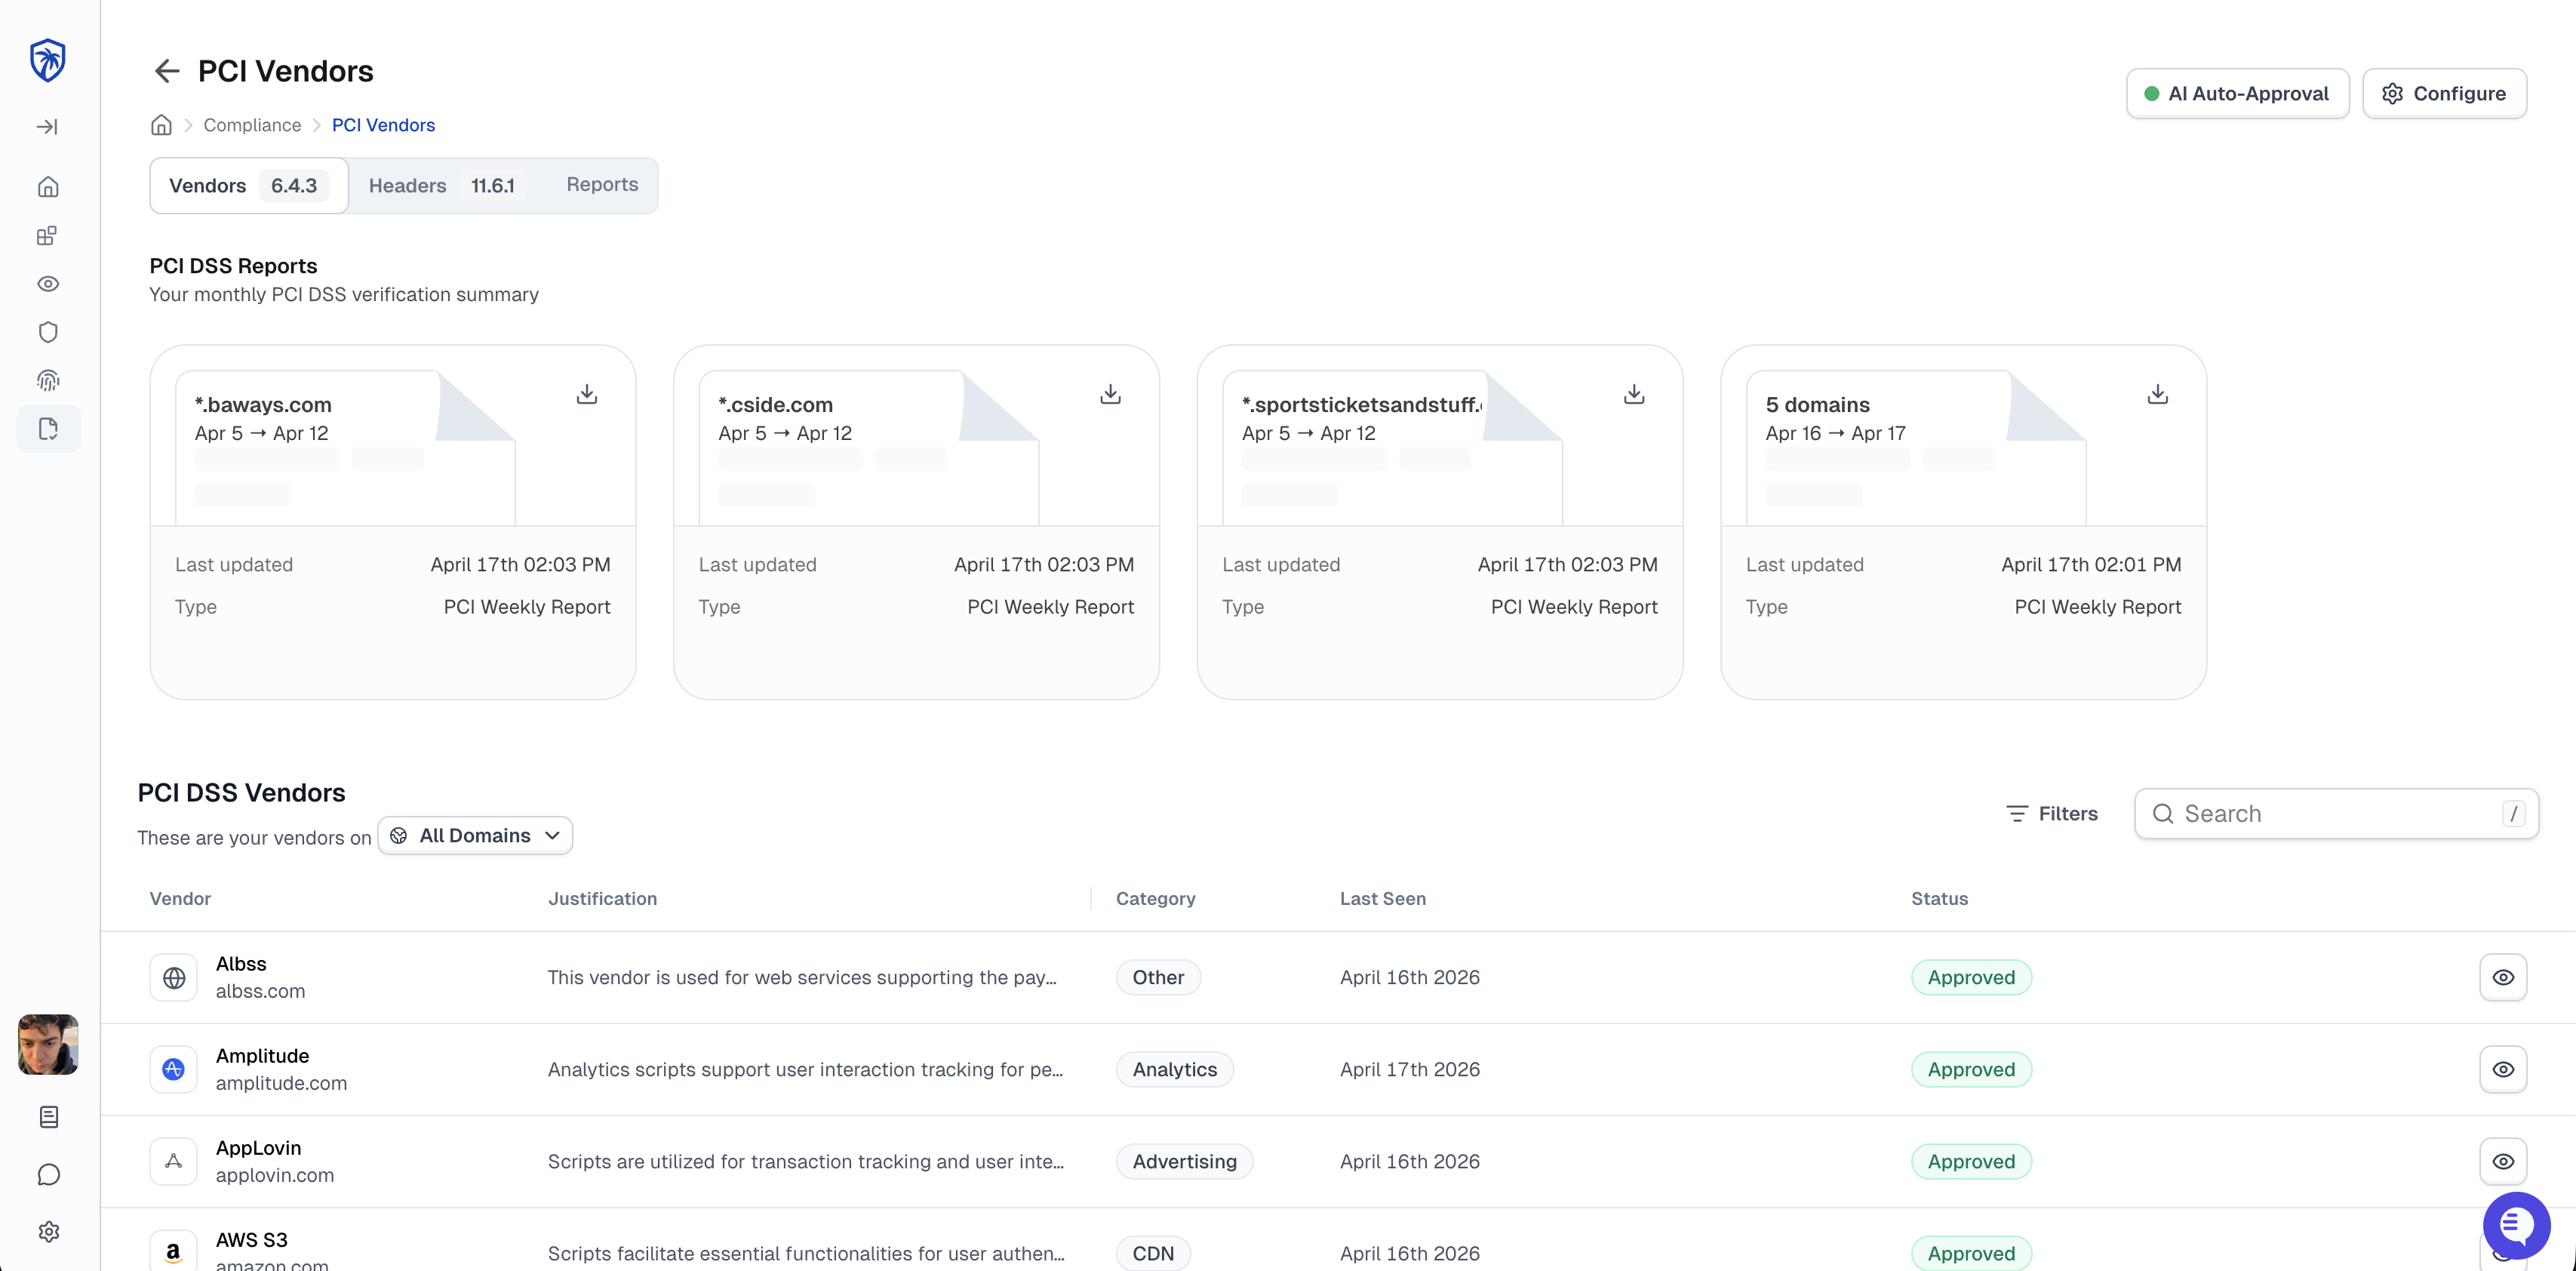Open the *.baways.com report card
The height and width of the screenshot is (1271, 2576).
coord(393,522)
